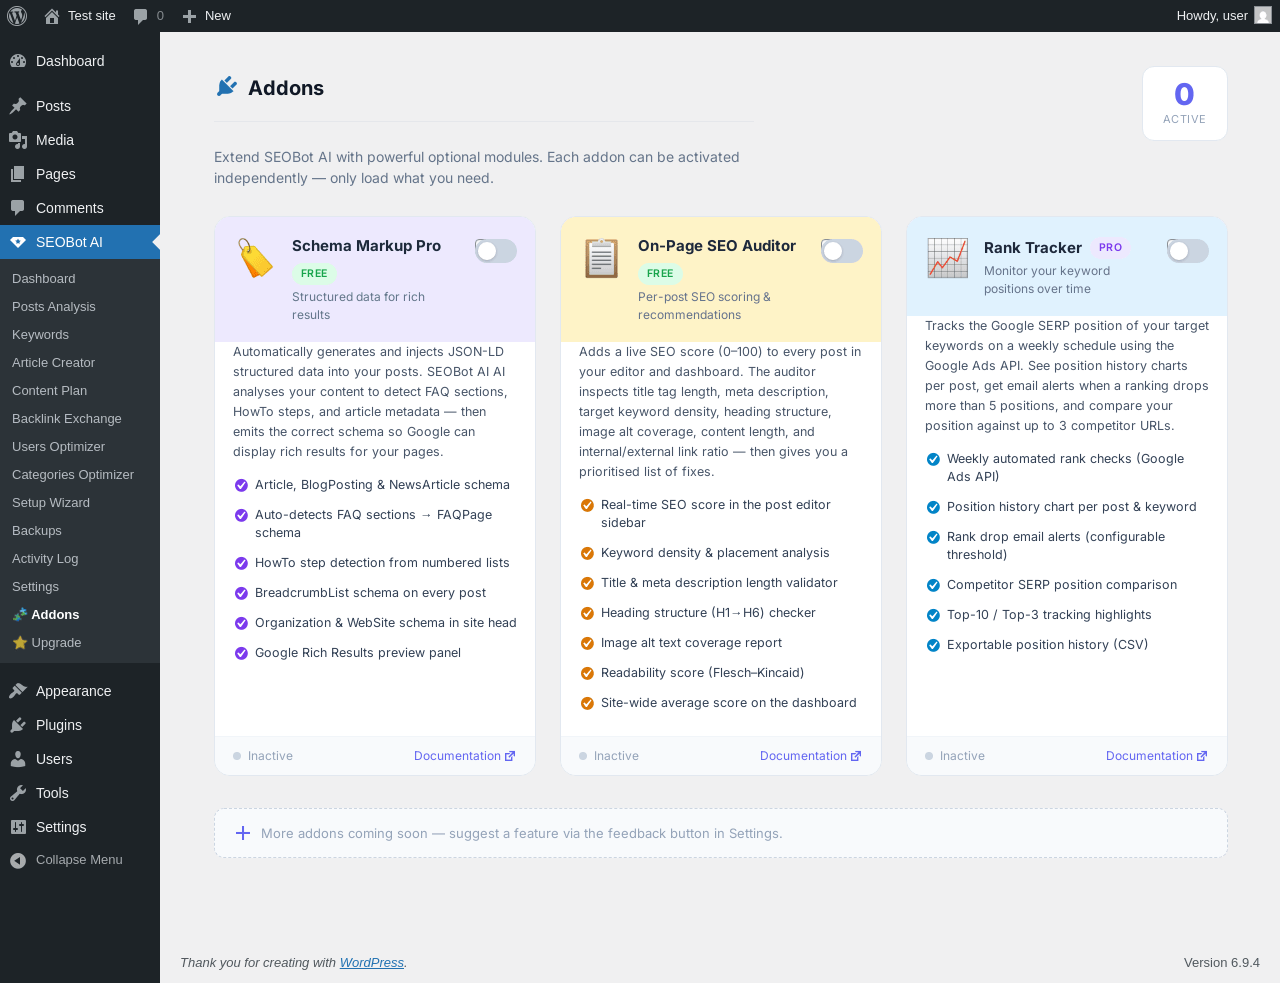Enable the Schema Markup Pro addon toggle
Viewport: 1280px width, 983px height.
496,251
